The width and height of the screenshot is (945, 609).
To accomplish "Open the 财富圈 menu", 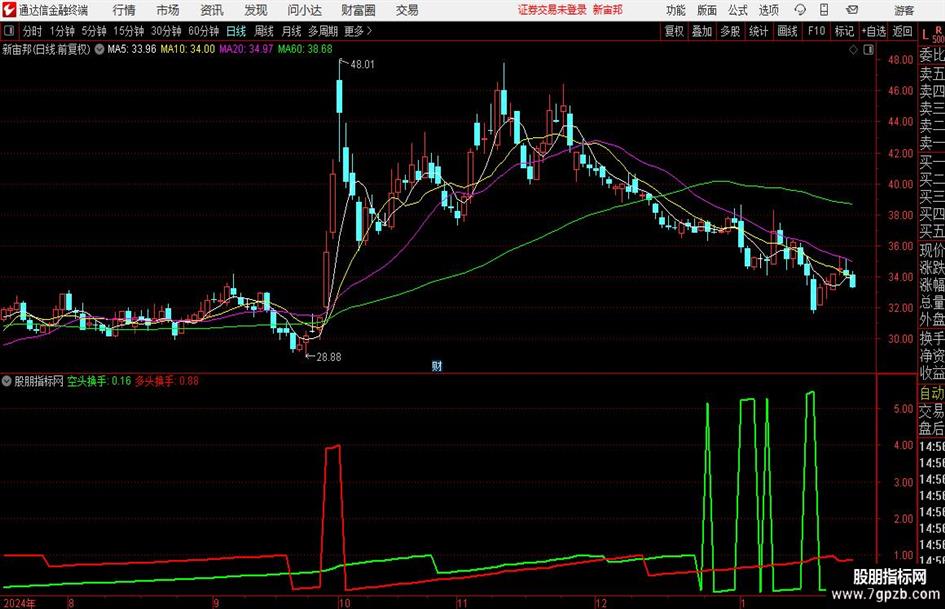I will pos(358,10).
